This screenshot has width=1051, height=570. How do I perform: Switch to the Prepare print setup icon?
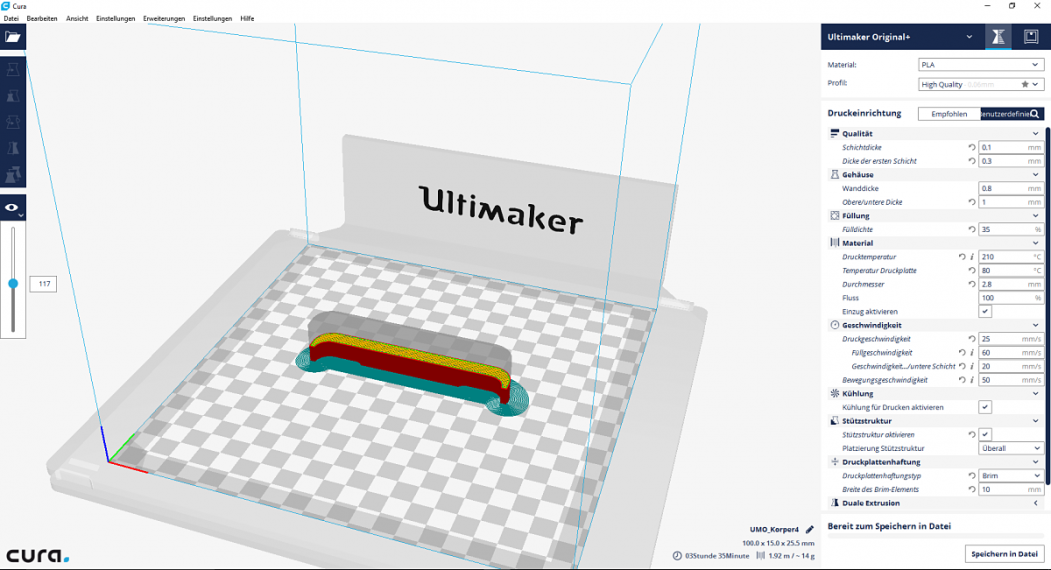(998, 37)
